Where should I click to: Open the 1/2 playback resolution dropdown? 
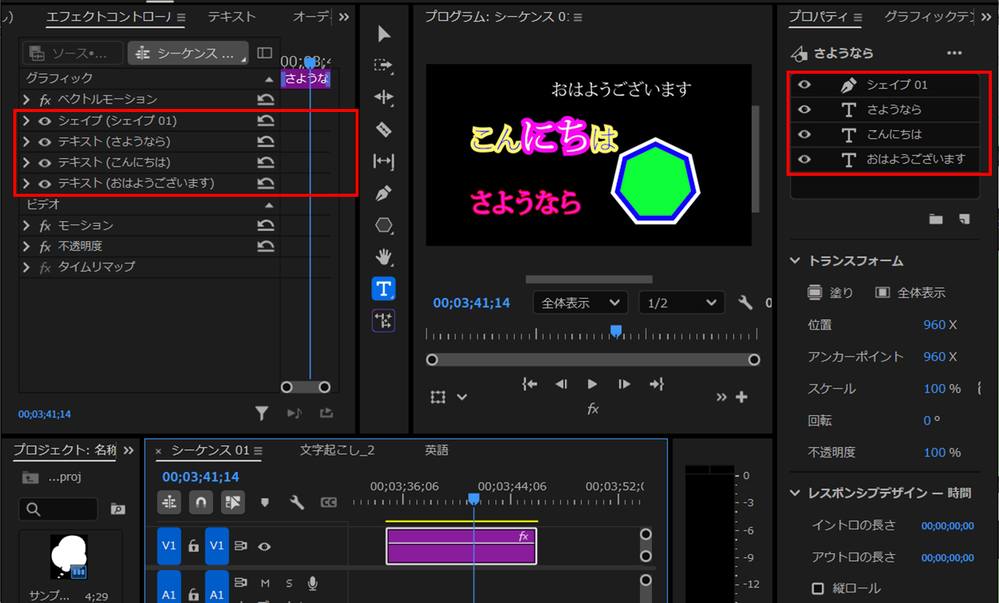click(x=681, y=303)
